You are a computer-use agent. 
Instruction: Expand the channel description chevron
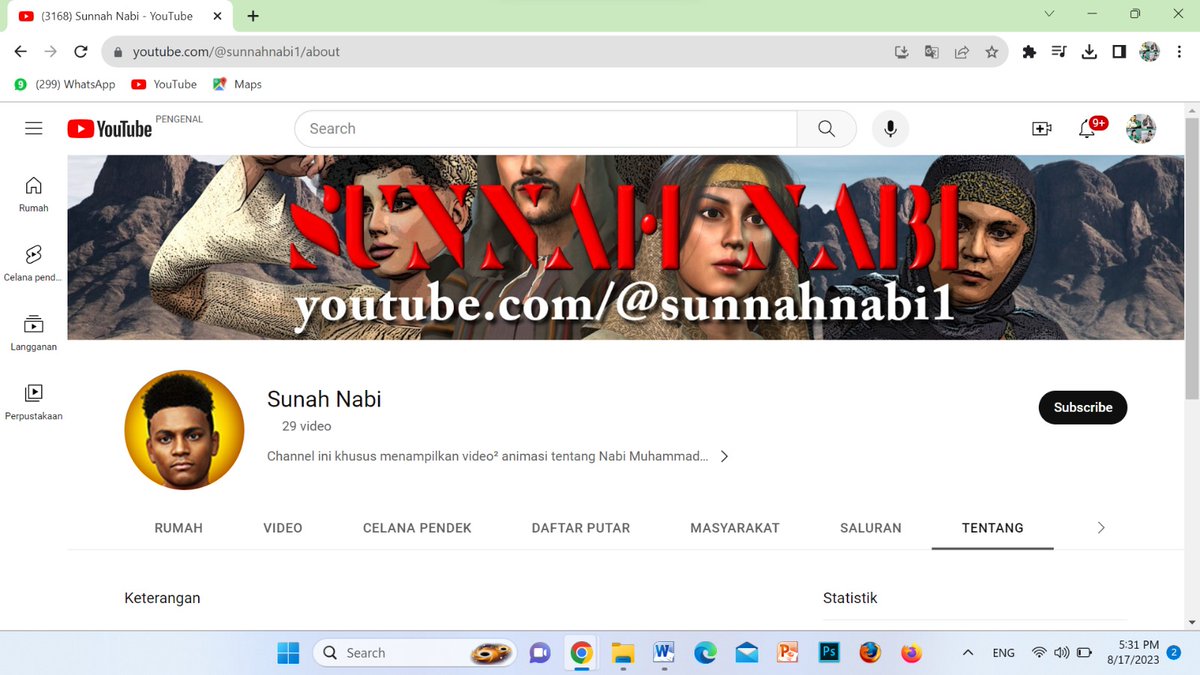coord(725,457)
